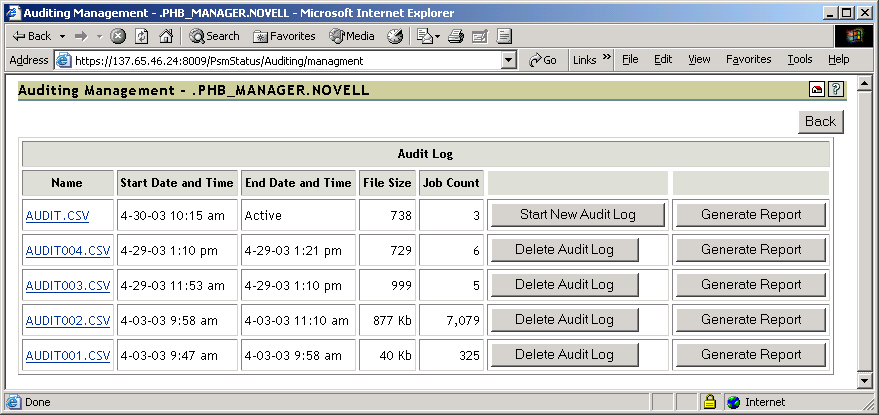Click the Print toolbar icon
Viewport: 879px width, 415px height.
456,36
